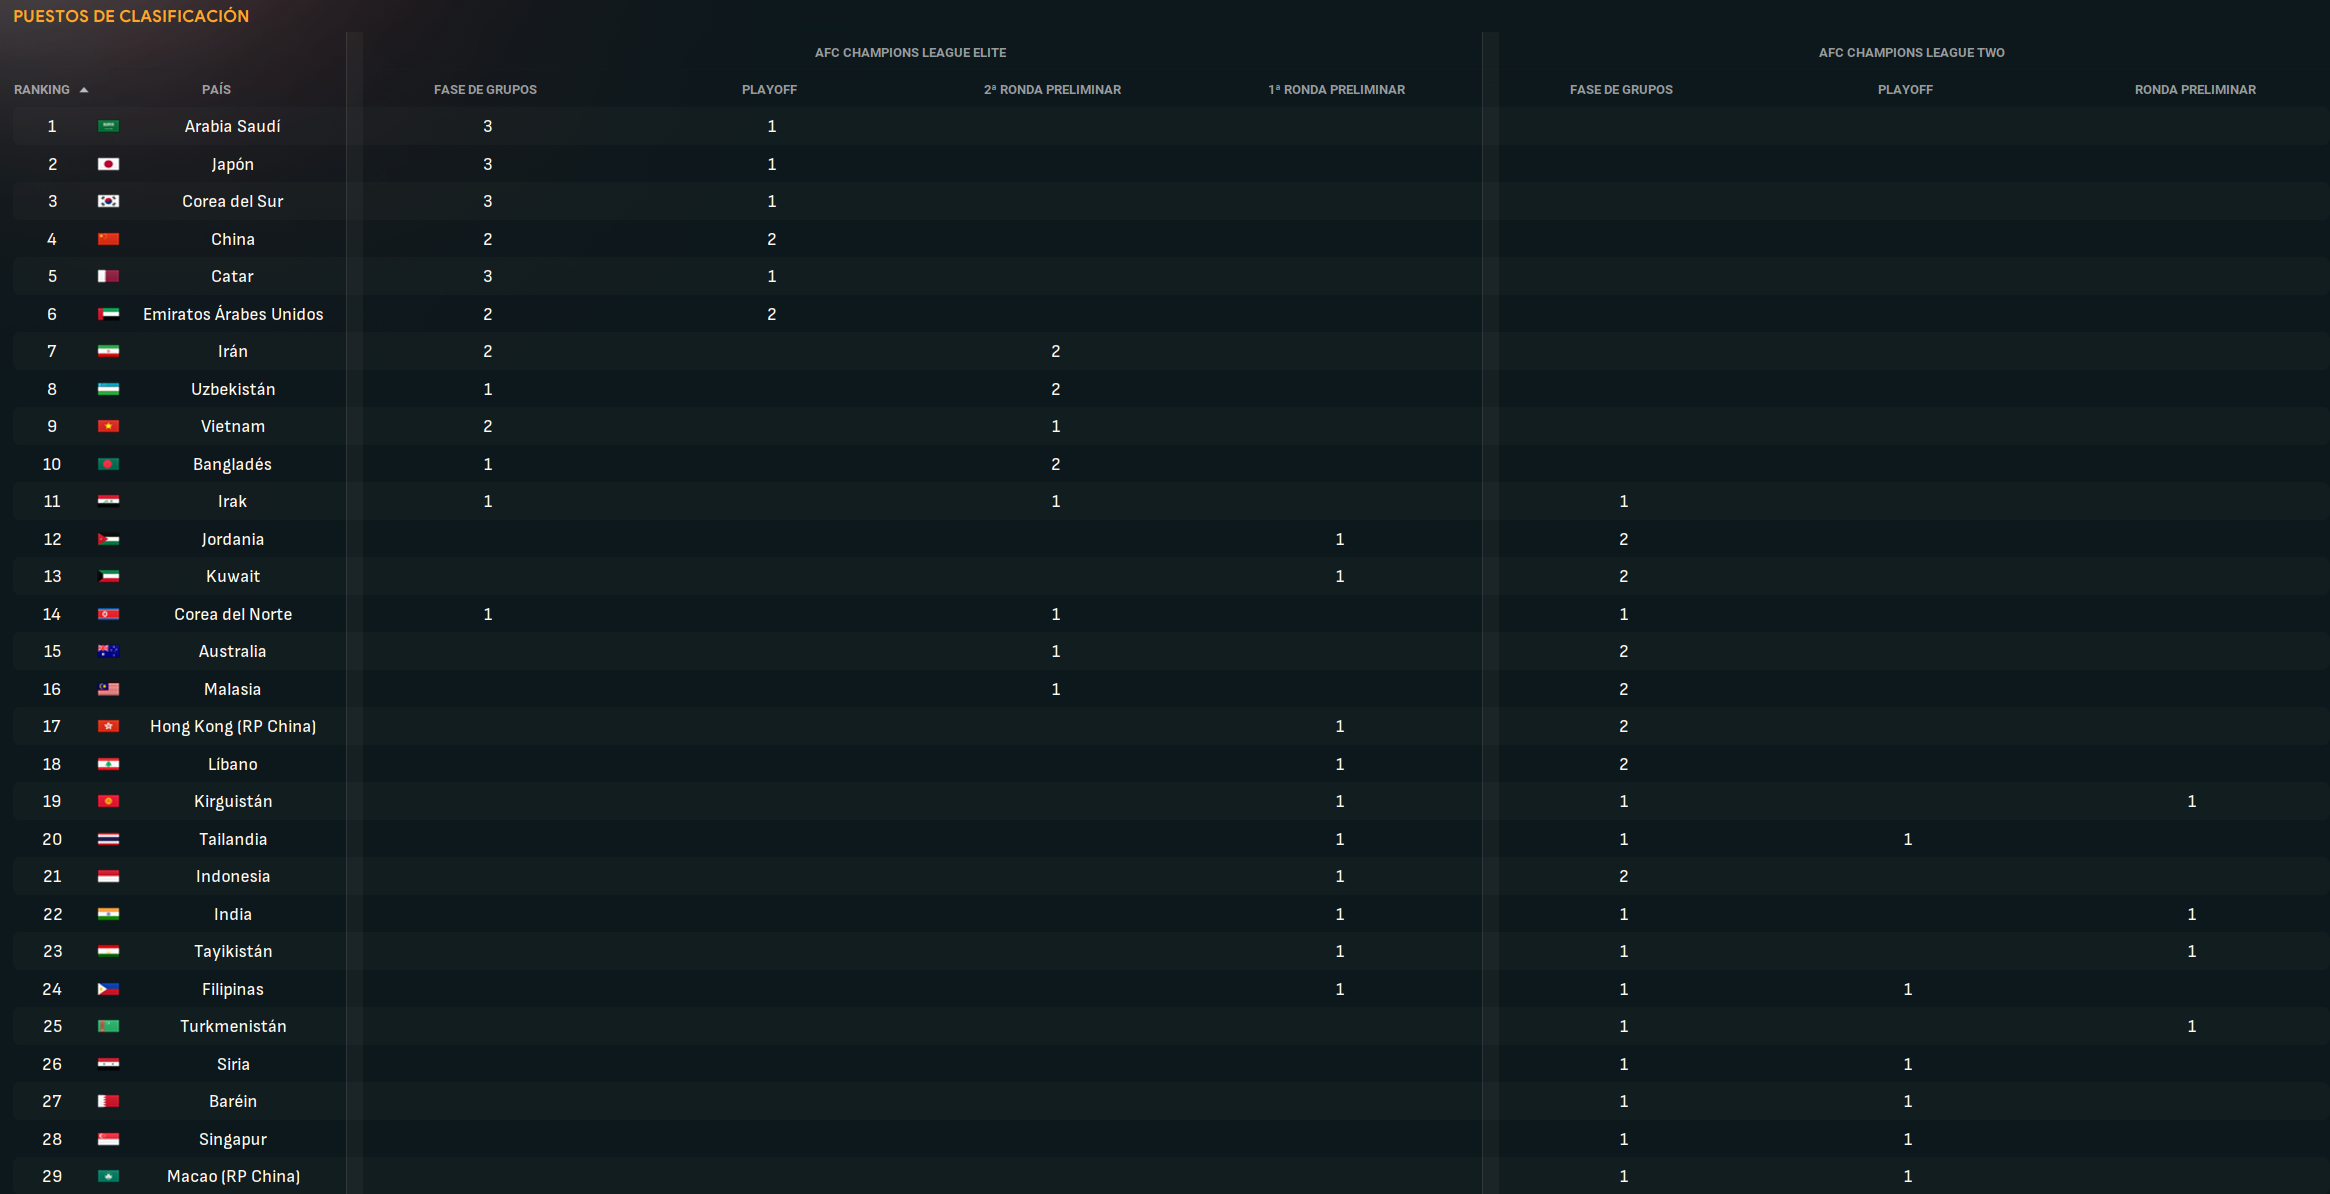Click the Japan flag icon
2330x1194 pixels.
coord(108,164)
